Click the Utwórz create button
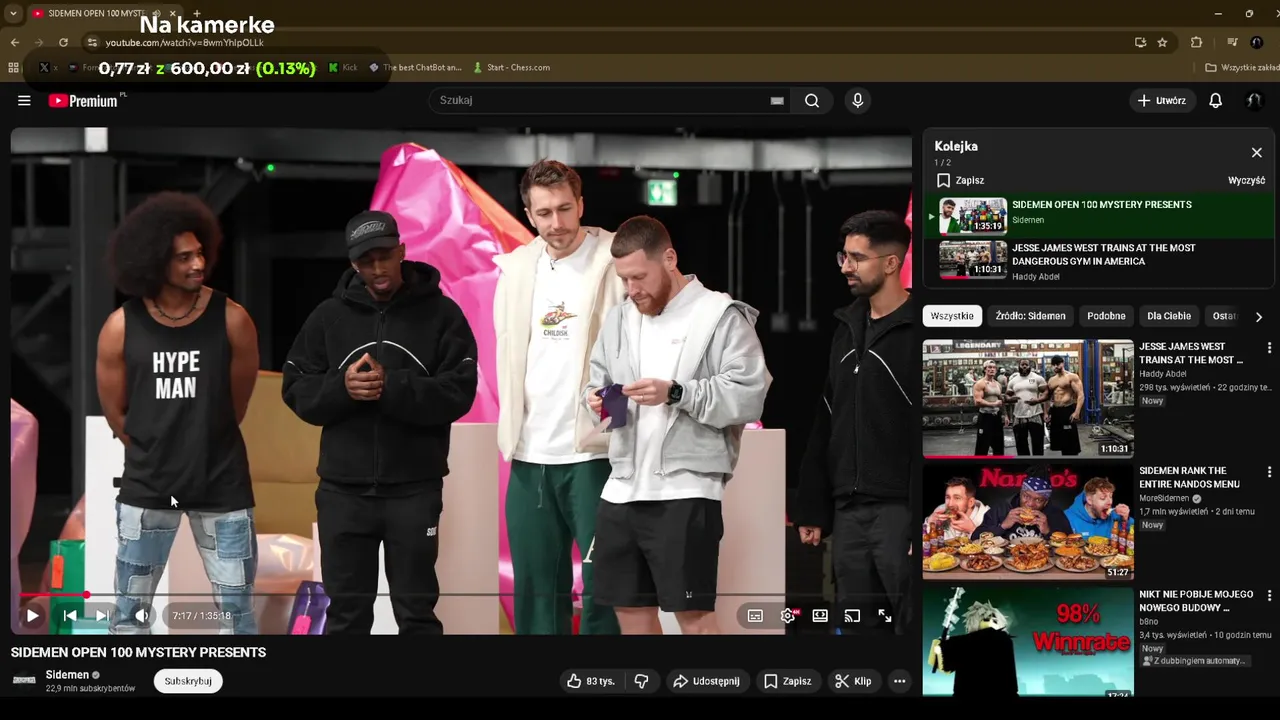The height and width of the screenshot is (720, 1280). (1161, 100)
